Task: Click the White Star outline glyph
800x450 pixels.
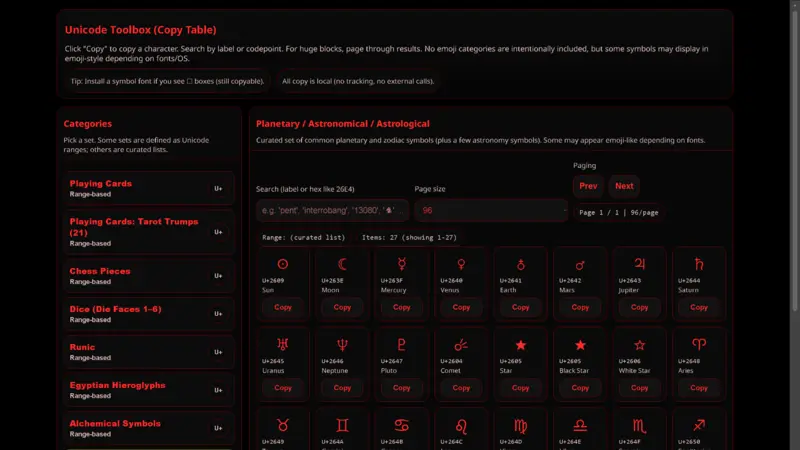Action: click(x=639, y=345)
